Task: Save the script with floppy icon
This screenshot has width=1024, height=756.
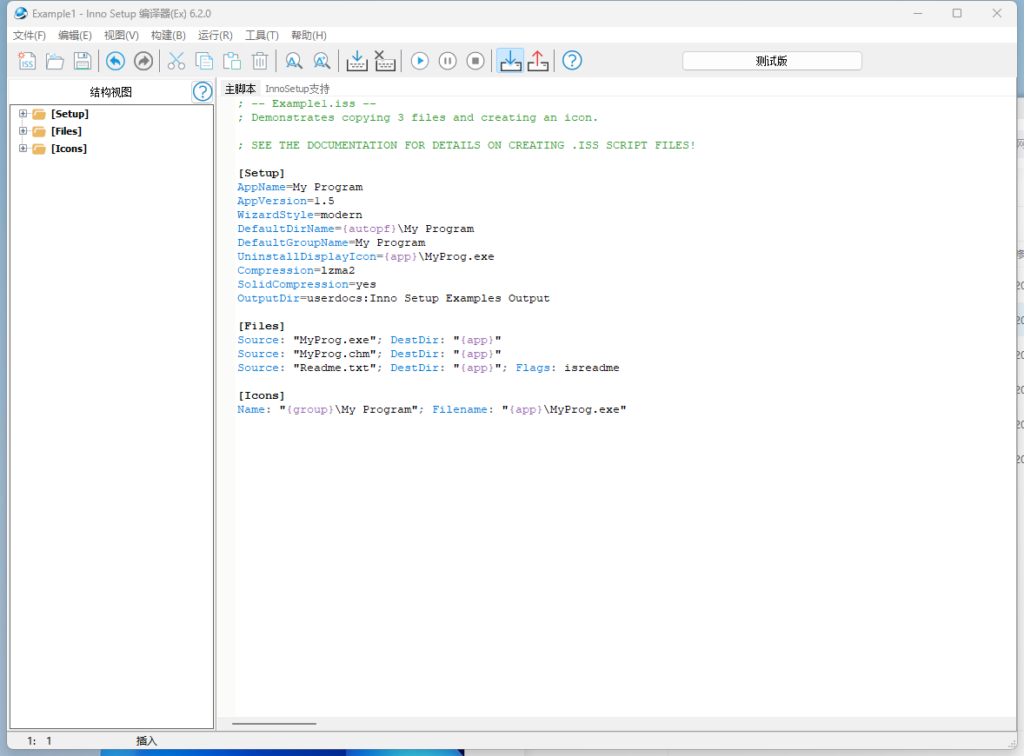Action: [x=82, y=61]
